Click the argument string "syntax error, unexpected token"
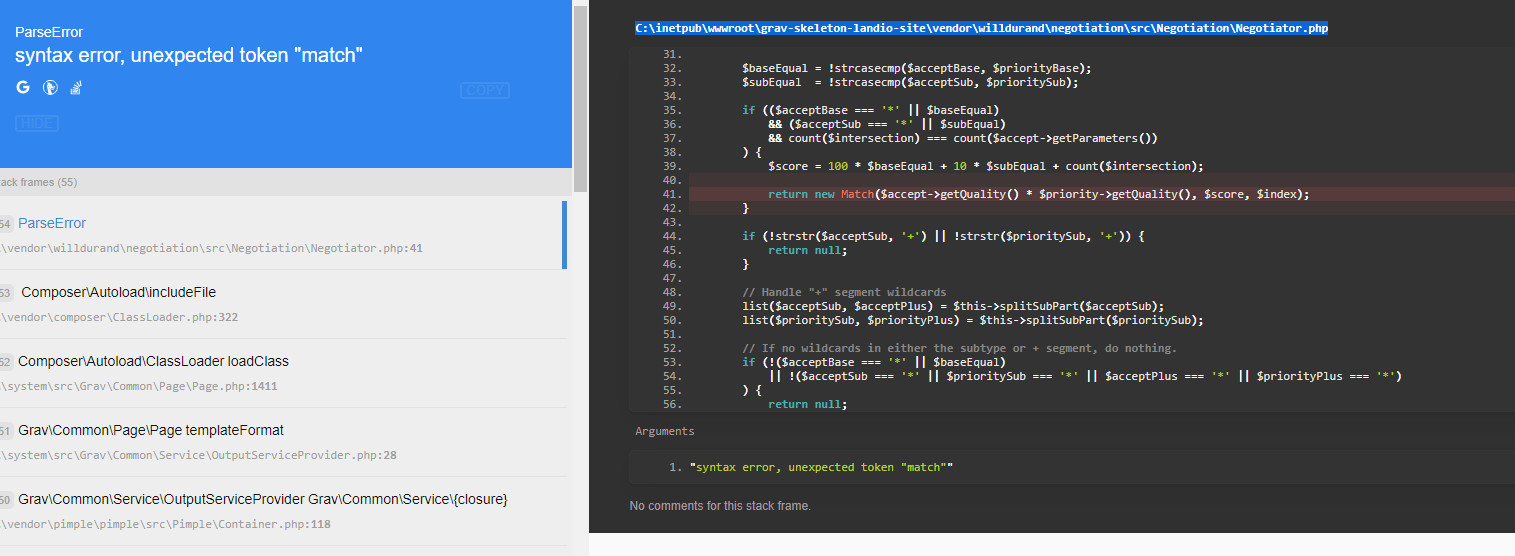 coord(821,467)
